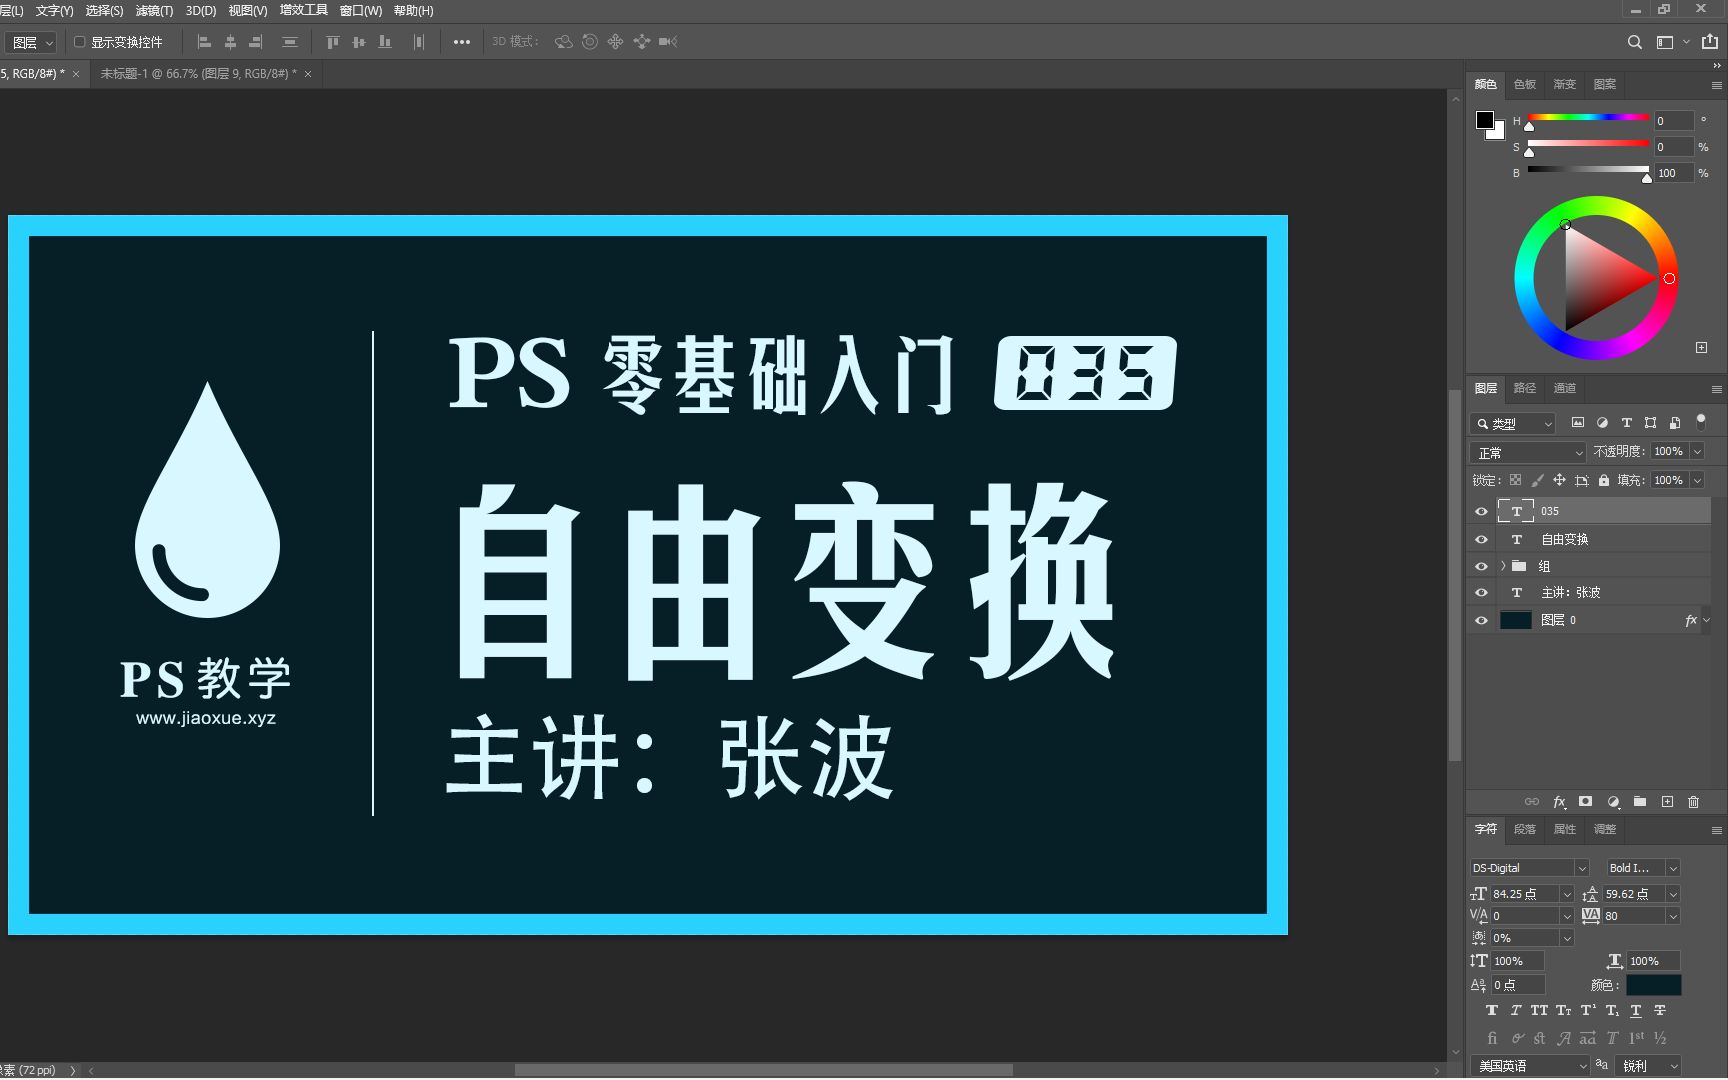Click the foreground color swatch

coord(1485,119)
